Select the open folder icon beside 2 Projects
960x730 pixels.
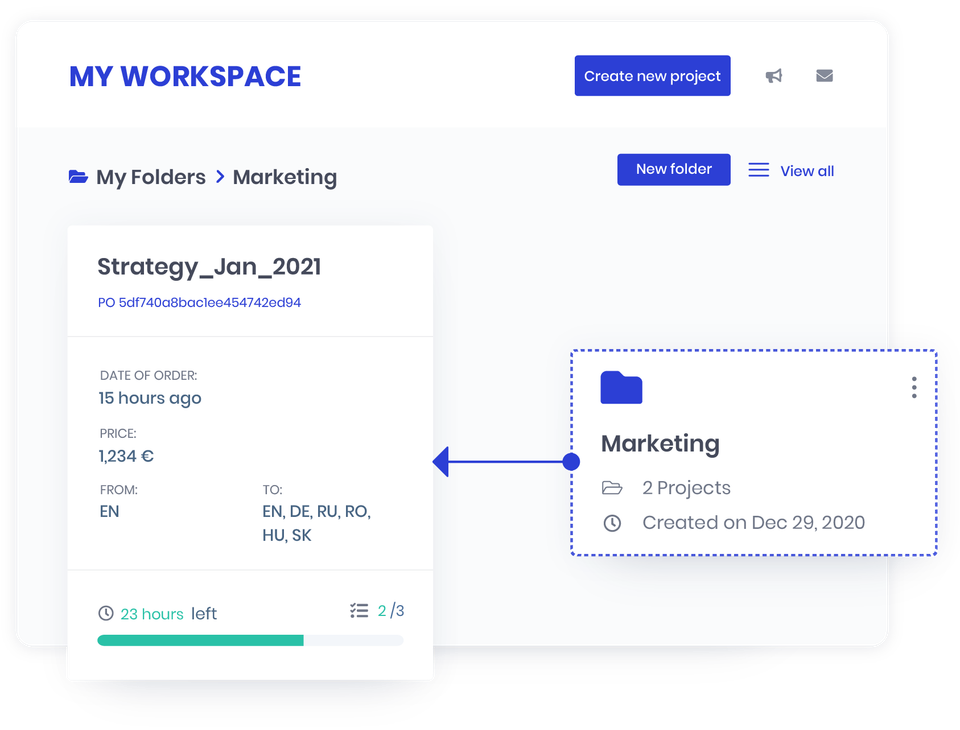click(x=613, y=487)
